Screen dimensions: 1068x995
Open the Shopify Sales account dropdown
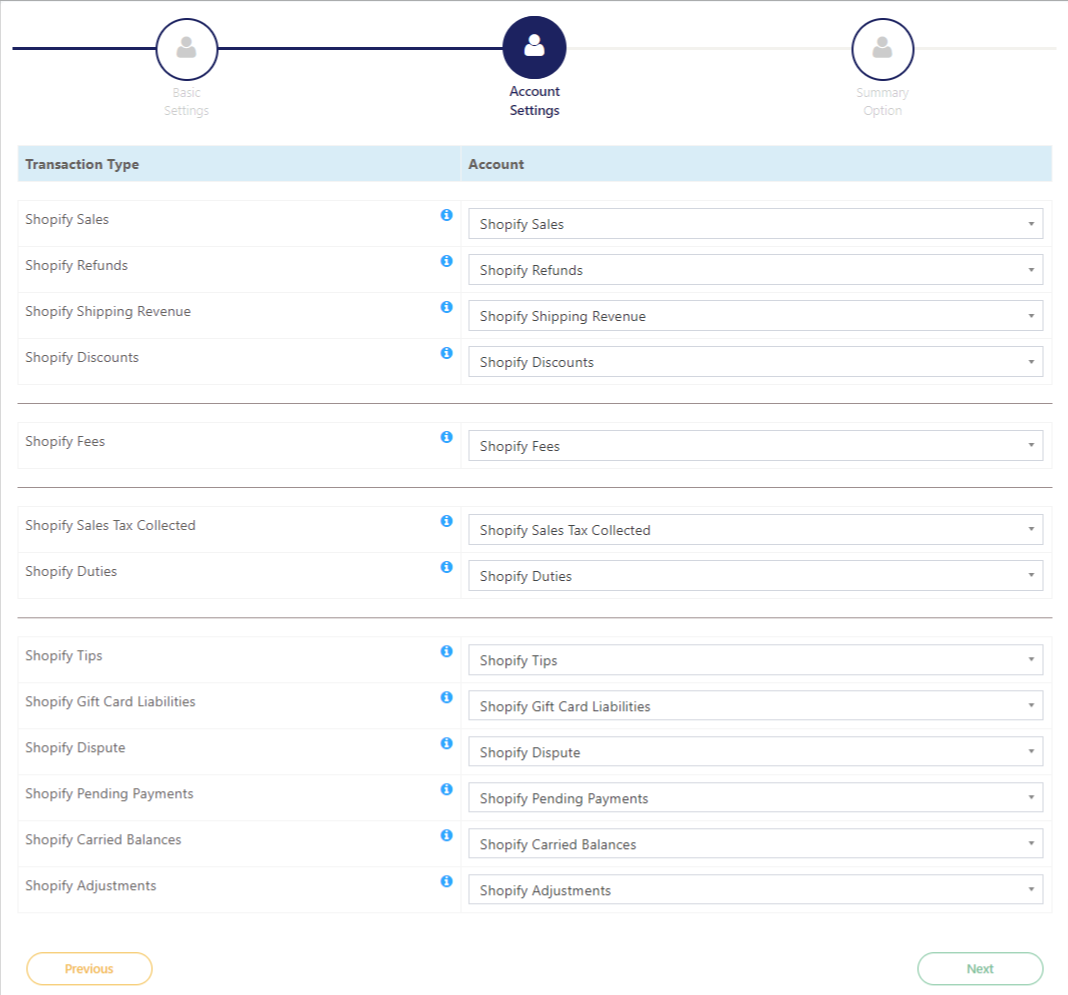[755, 224]
